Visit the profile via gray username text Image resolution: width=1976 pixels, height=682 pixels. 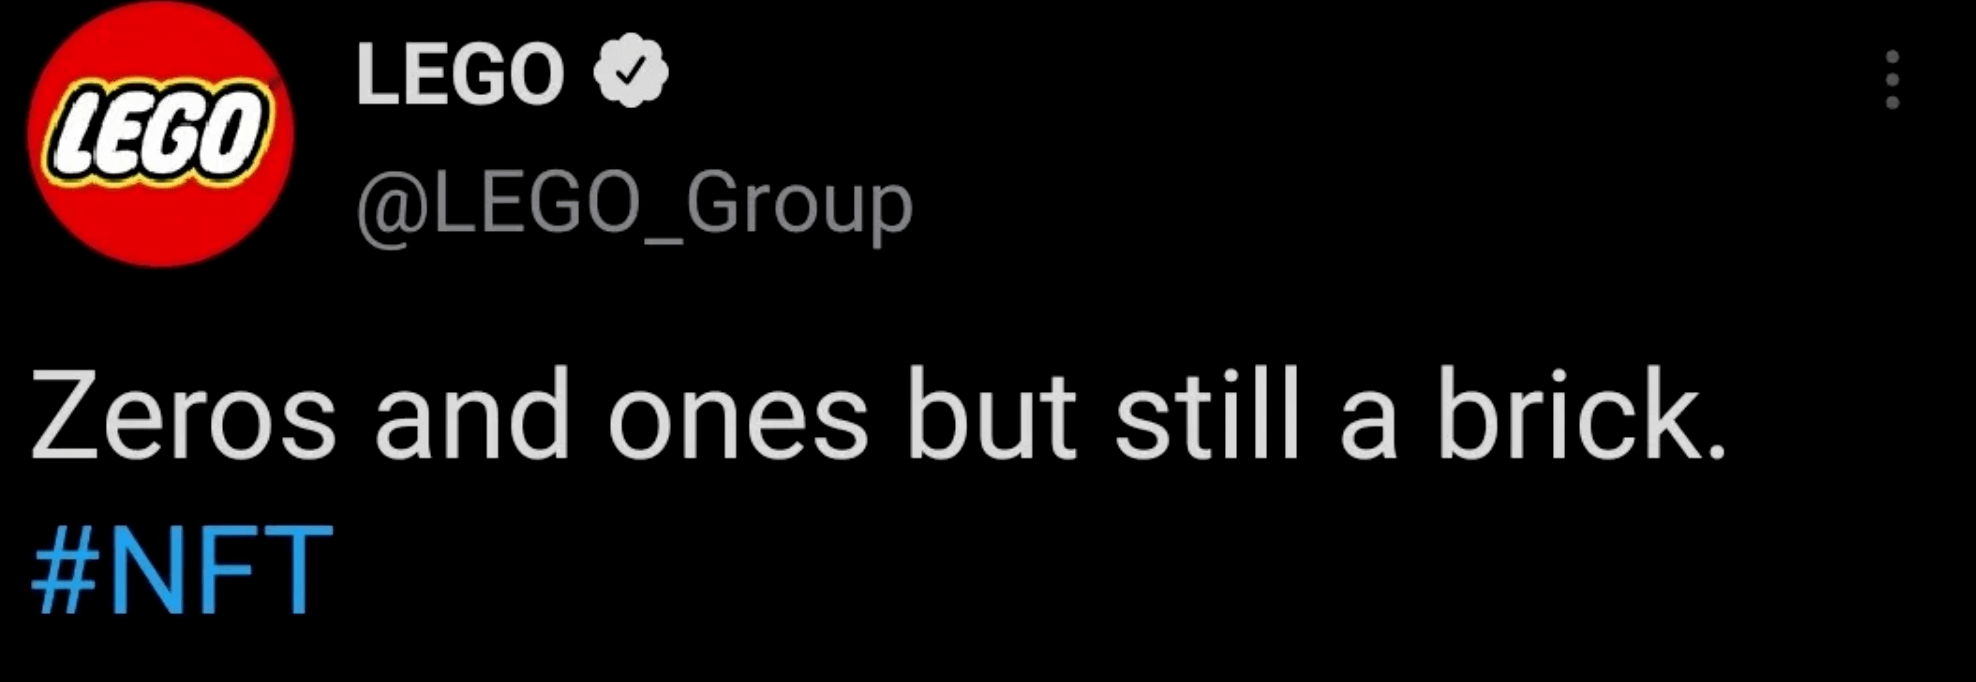pos(634,205)
